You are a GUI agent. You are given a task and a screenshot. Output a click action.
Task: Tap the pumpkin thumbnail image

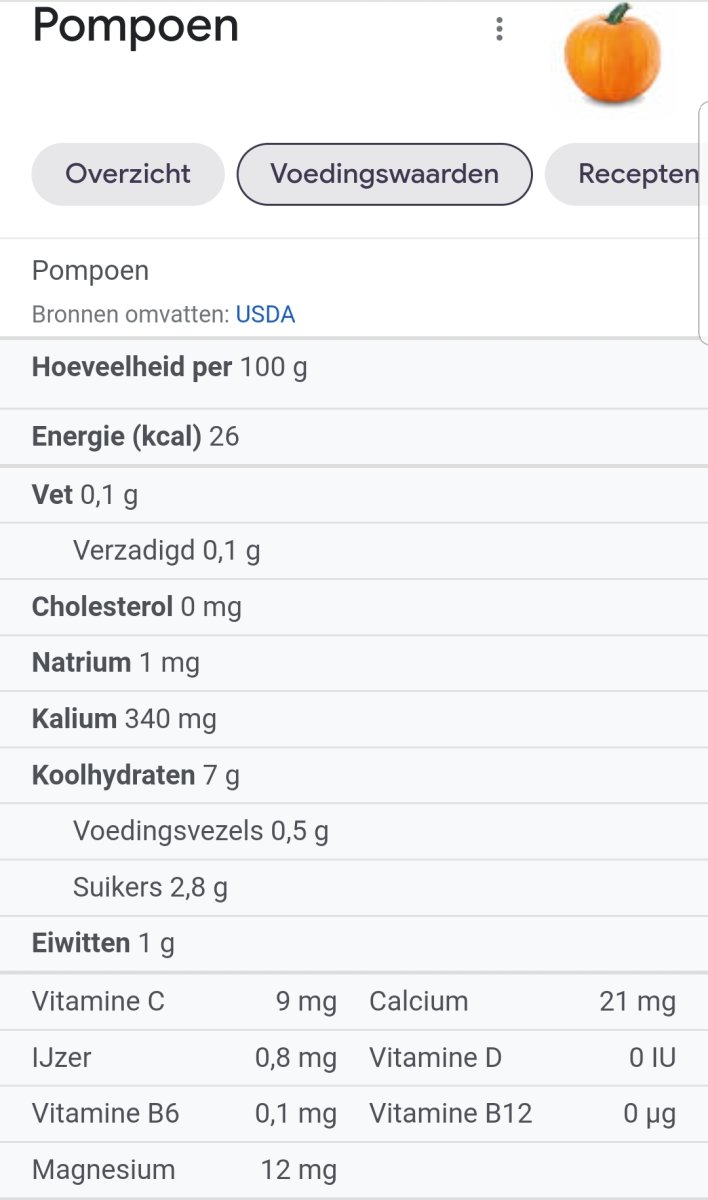point(613,55)
